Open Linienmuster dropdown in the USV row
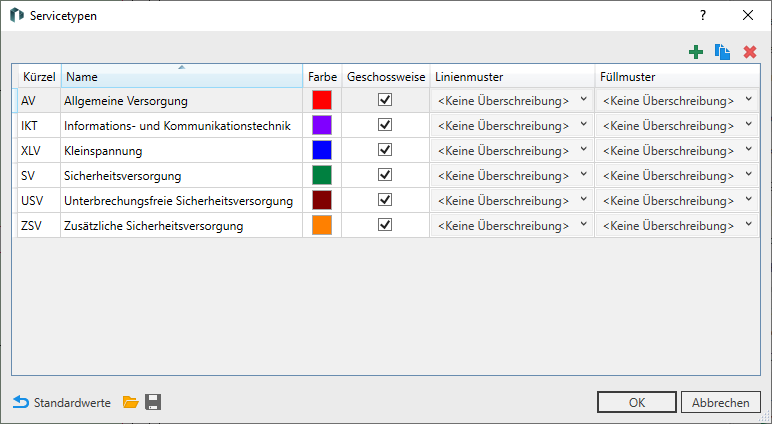 click(512, 201)
